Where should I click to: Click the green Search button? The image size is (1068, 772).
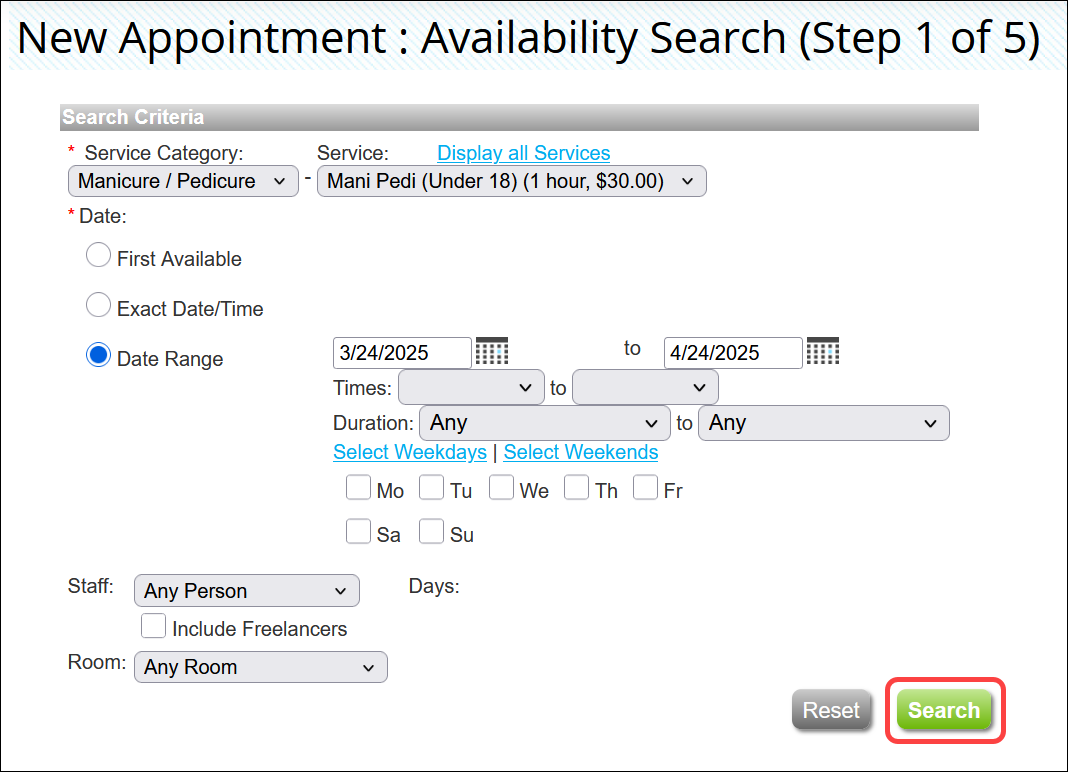[x=944, y=710]
